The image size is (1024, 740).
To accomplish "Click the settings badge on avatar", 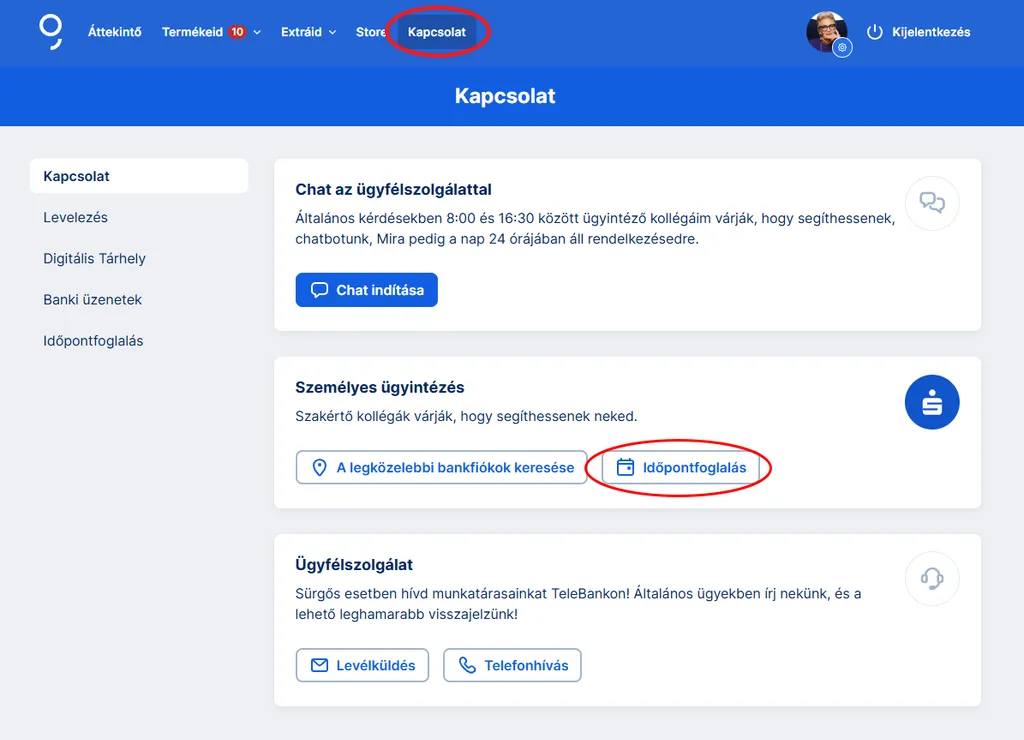I will pyautogui.click(x=842, y=48).
